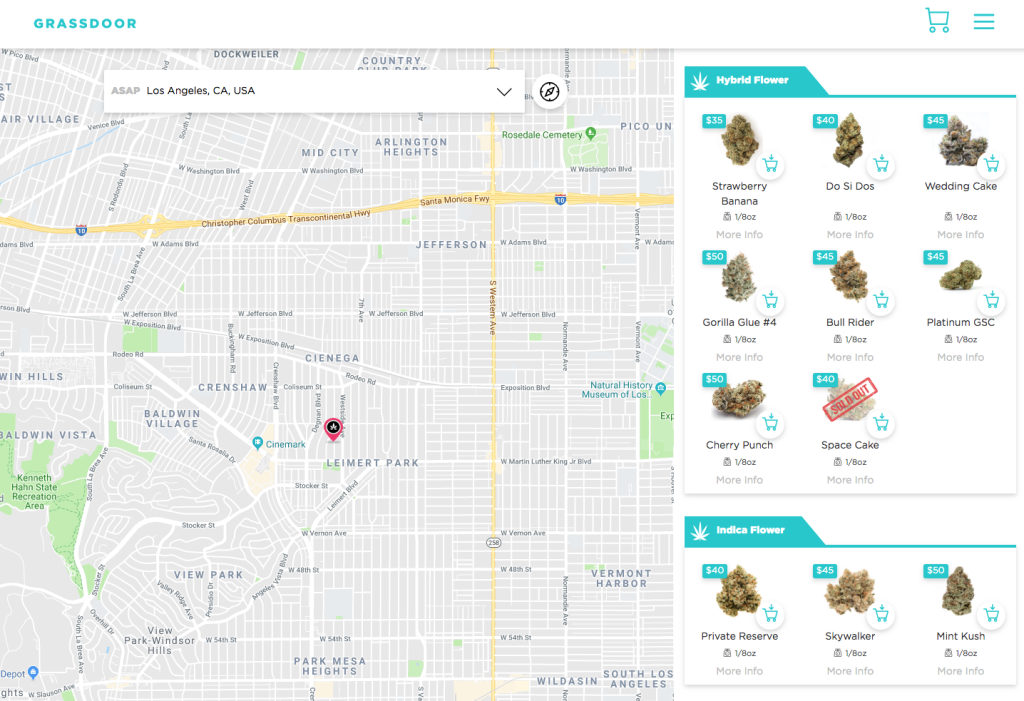Click the Los Angeles, CA, USA address field
The height and width of the screenshot is (701, 1024).
click(x=313, y=91)
